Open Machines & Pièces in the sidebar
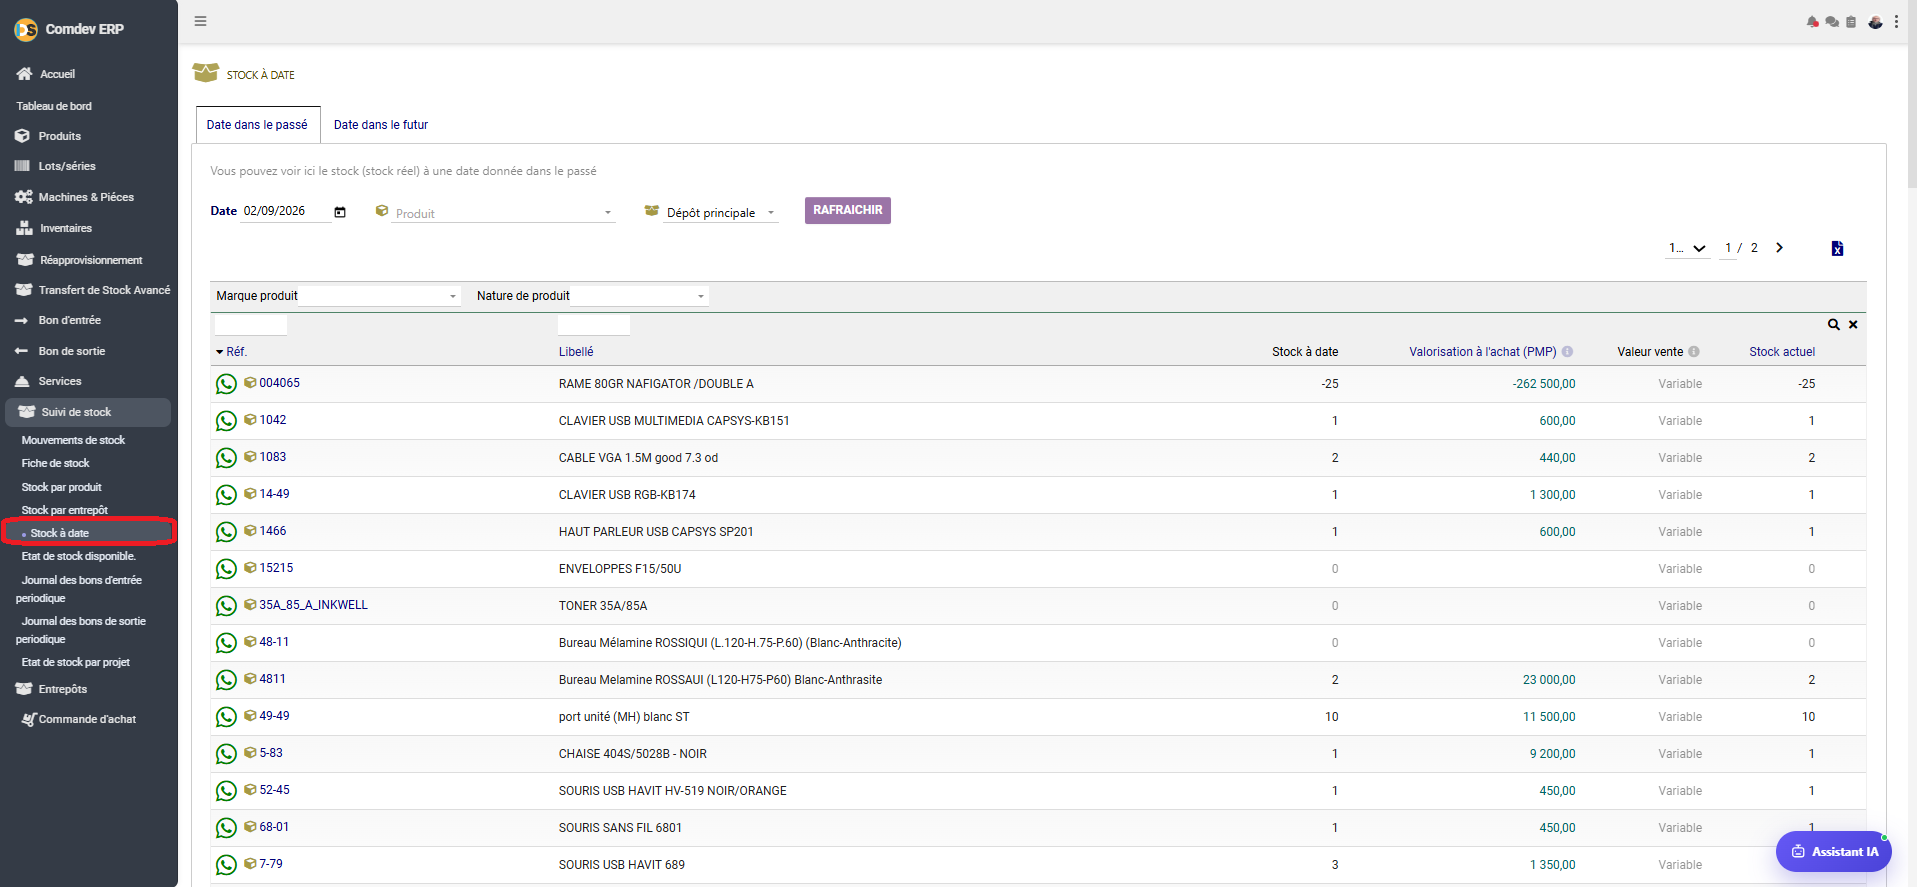This screenshot has width=1917, height=887. point(86,197)
